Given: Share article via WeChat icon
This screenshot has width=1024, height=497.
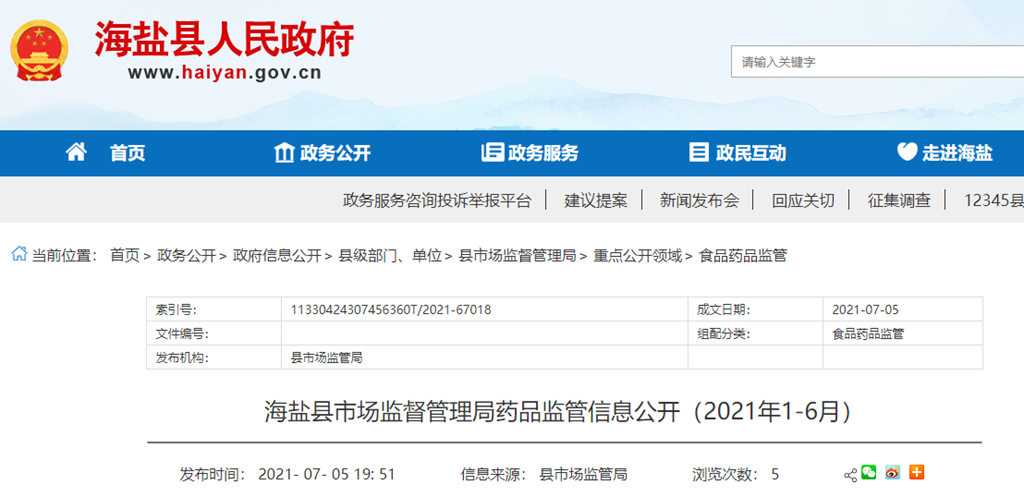Looking at the screenshot, I should [x=869, y=472].
